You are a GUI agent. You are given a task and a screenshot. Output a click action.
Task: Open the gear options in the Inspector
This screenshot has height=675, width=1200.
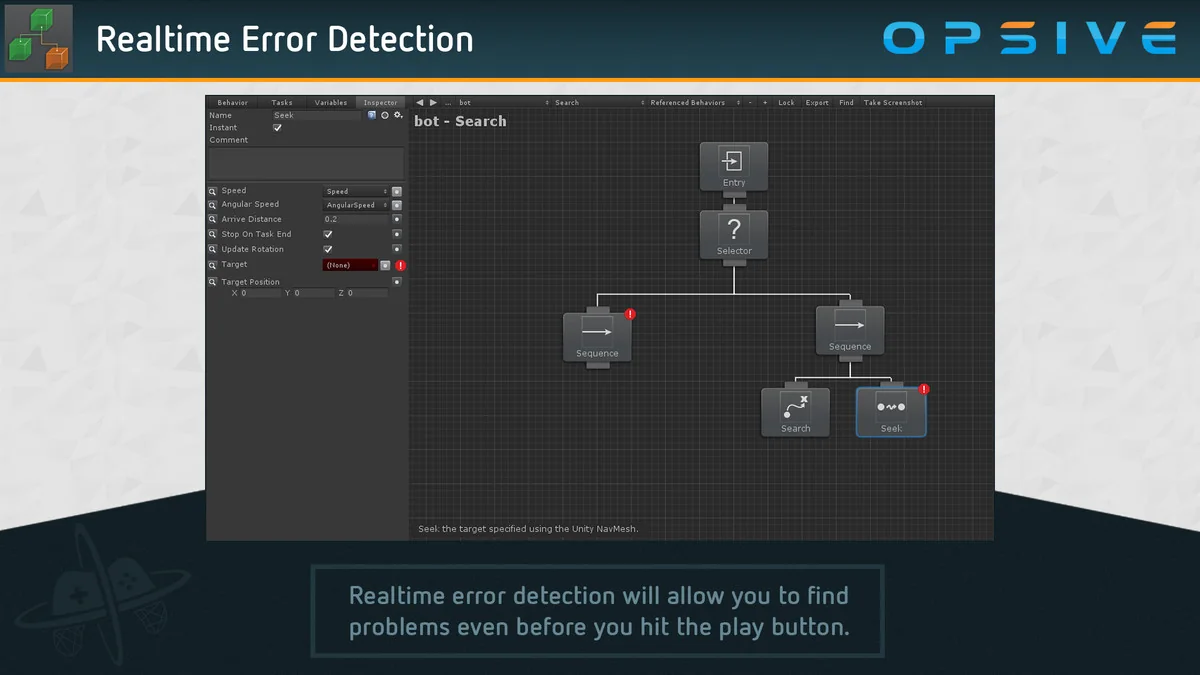(398, 115)
